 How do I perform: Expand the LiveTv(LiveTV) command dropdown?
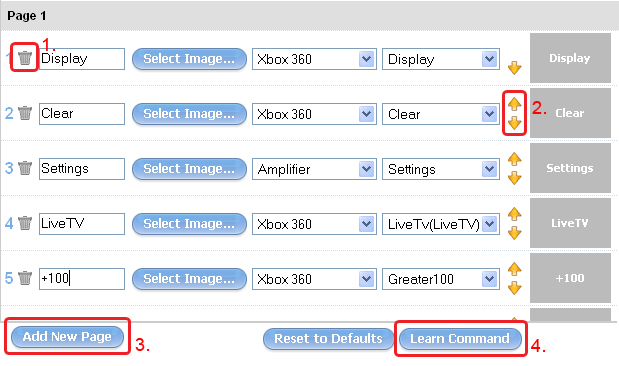click(x=441, y=224)
